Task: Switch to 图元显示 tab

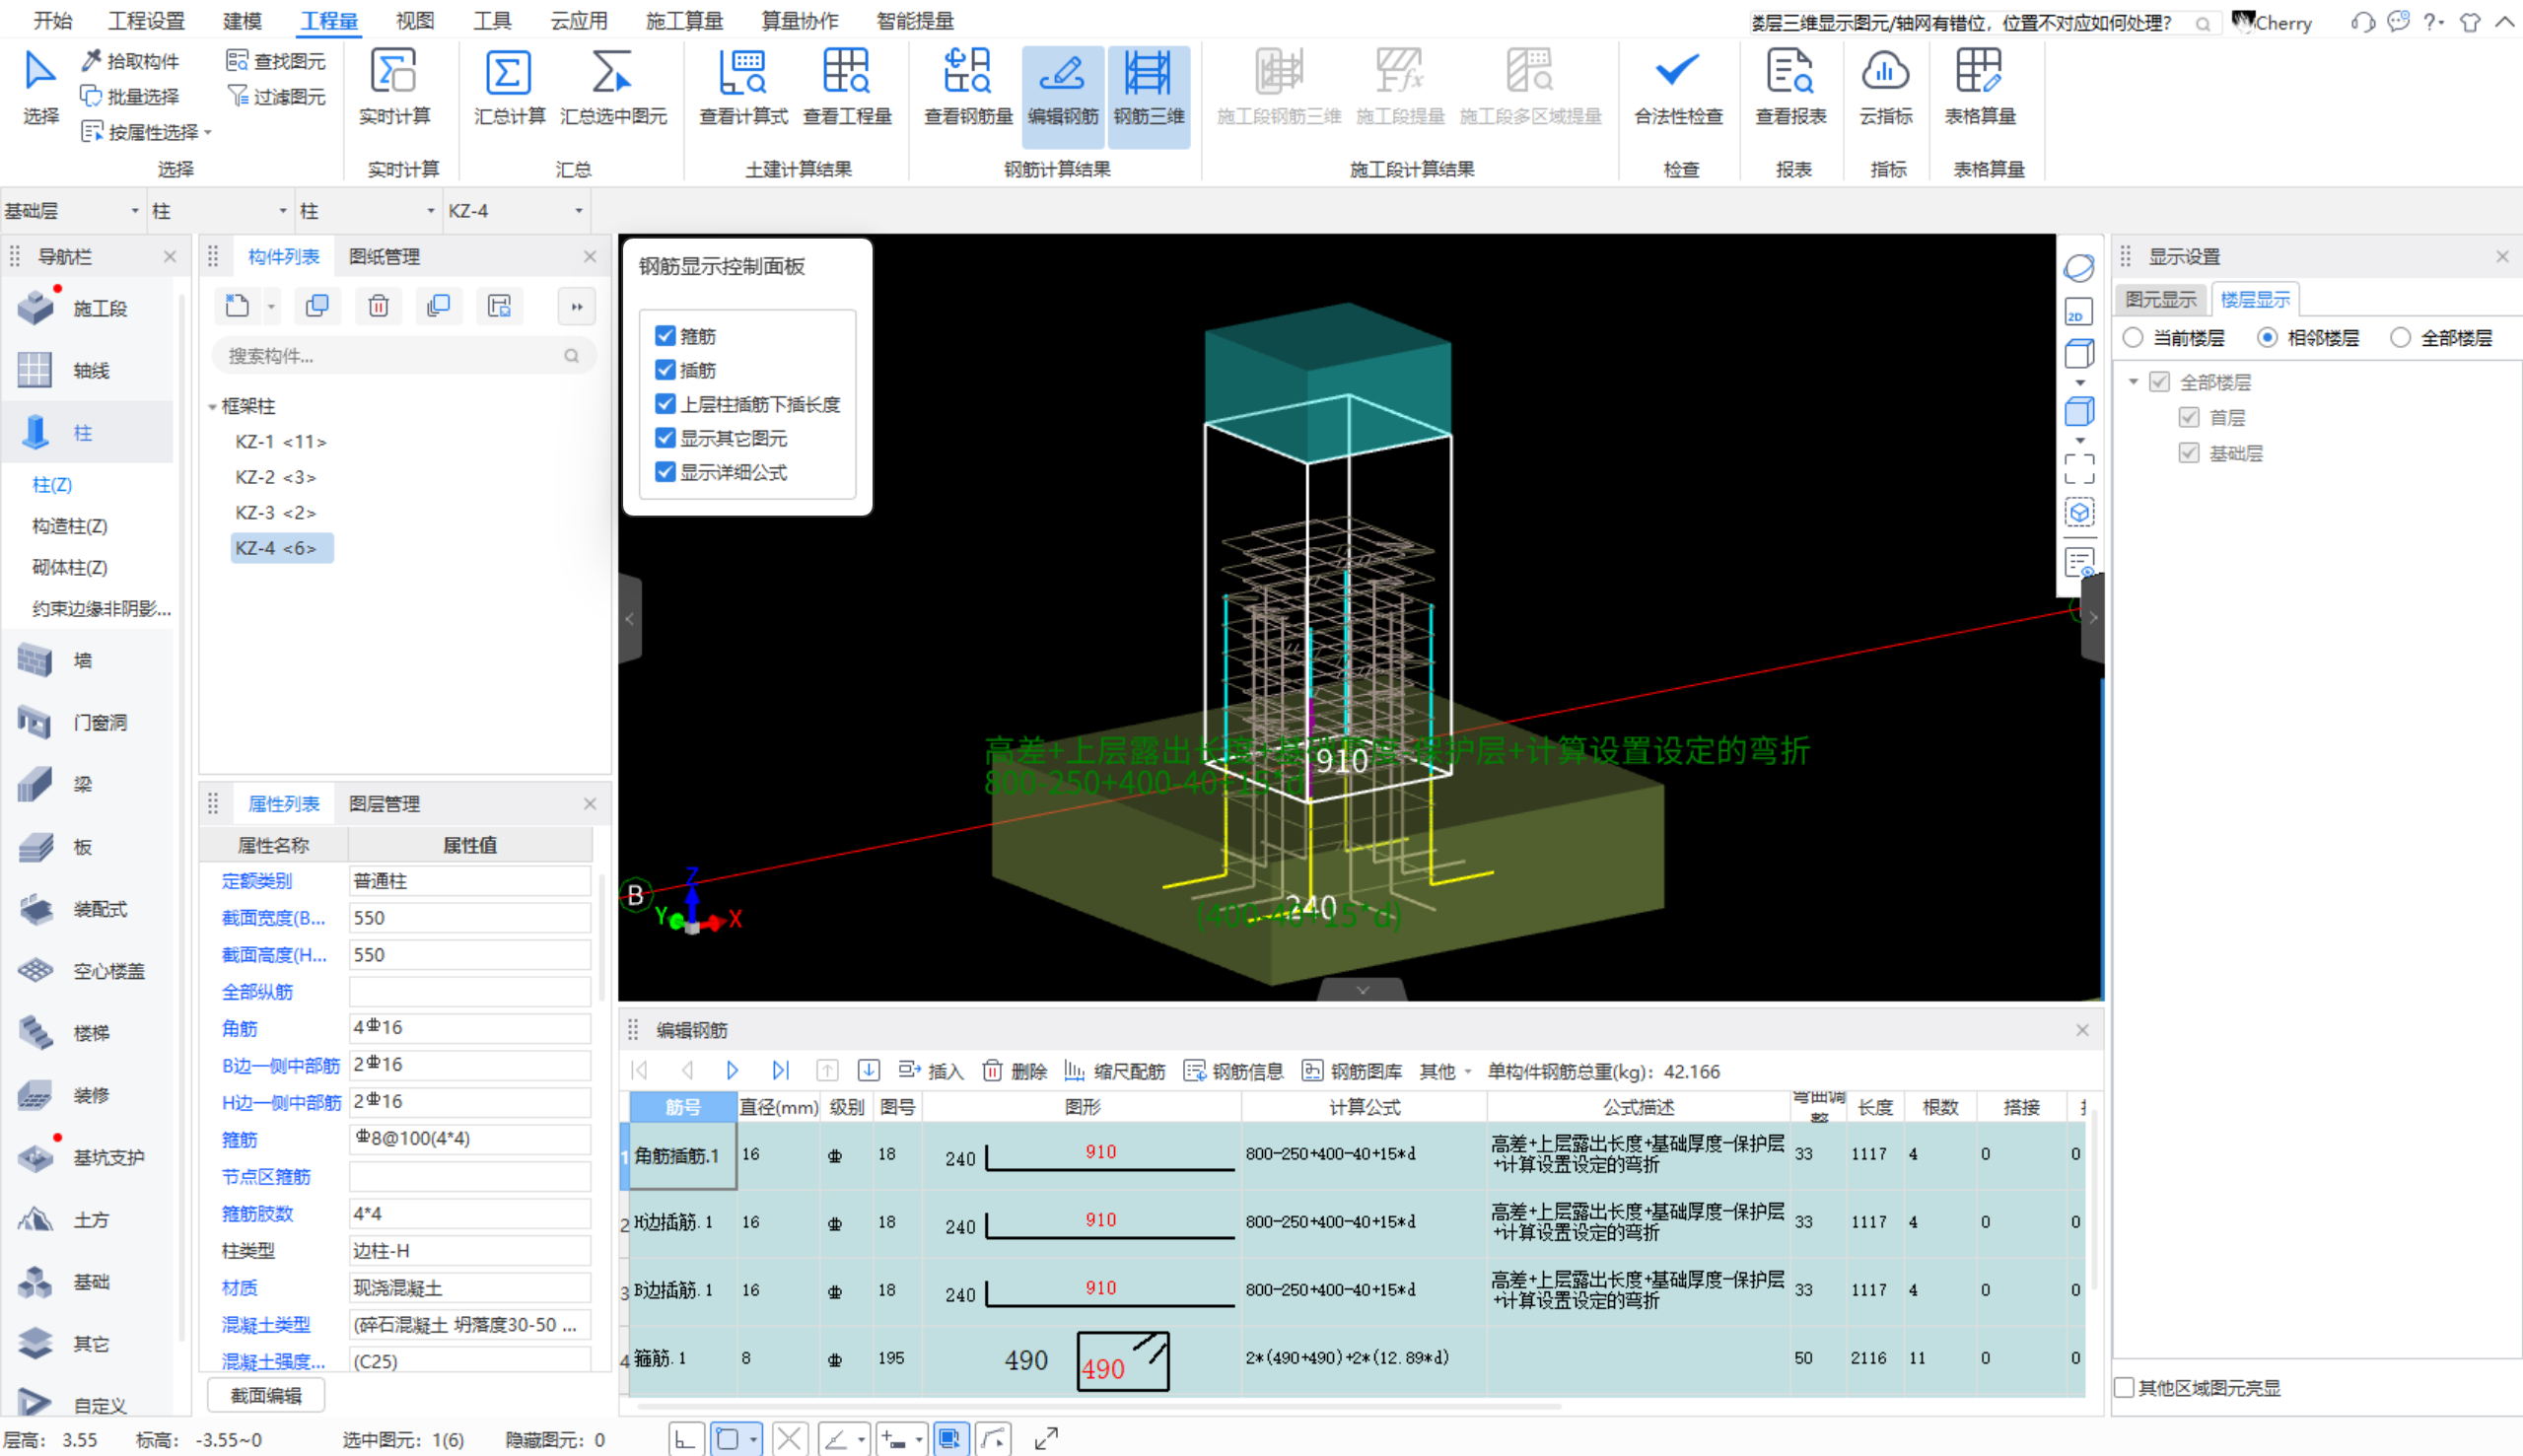Action: tap(2160, 299)
